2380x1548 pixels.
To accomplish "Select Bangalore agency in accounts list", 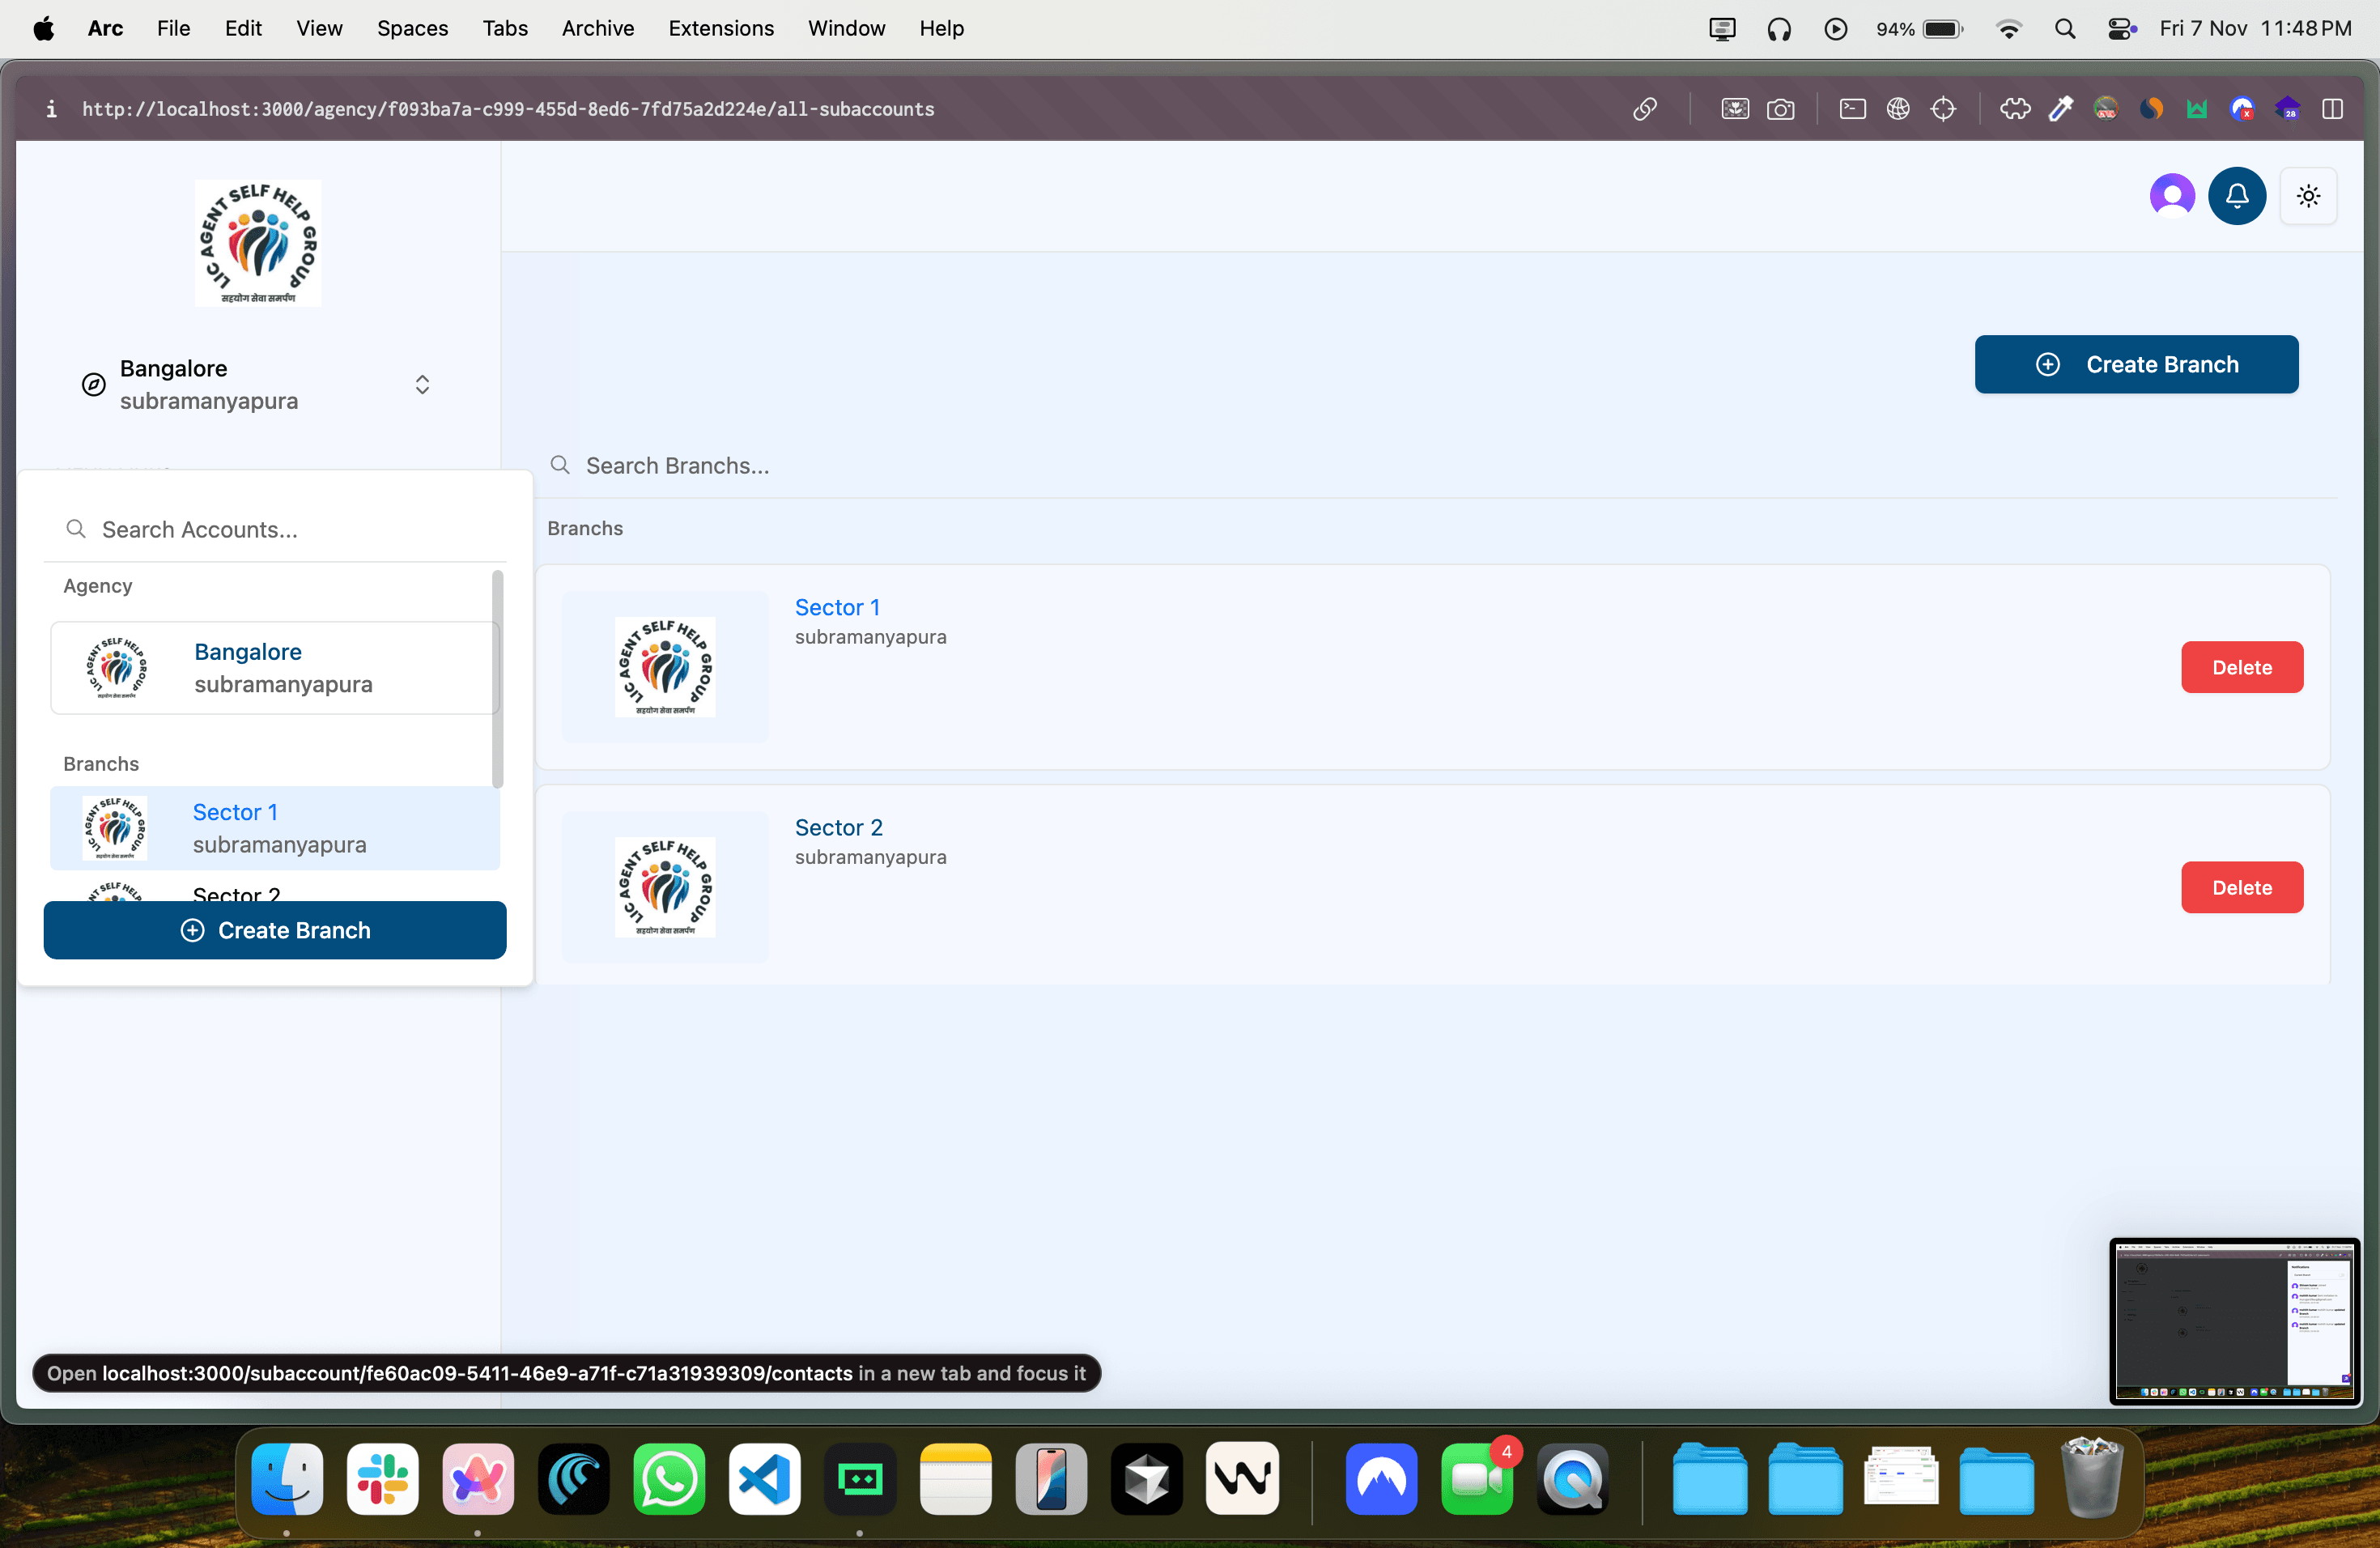I will [x=274, y=668].
